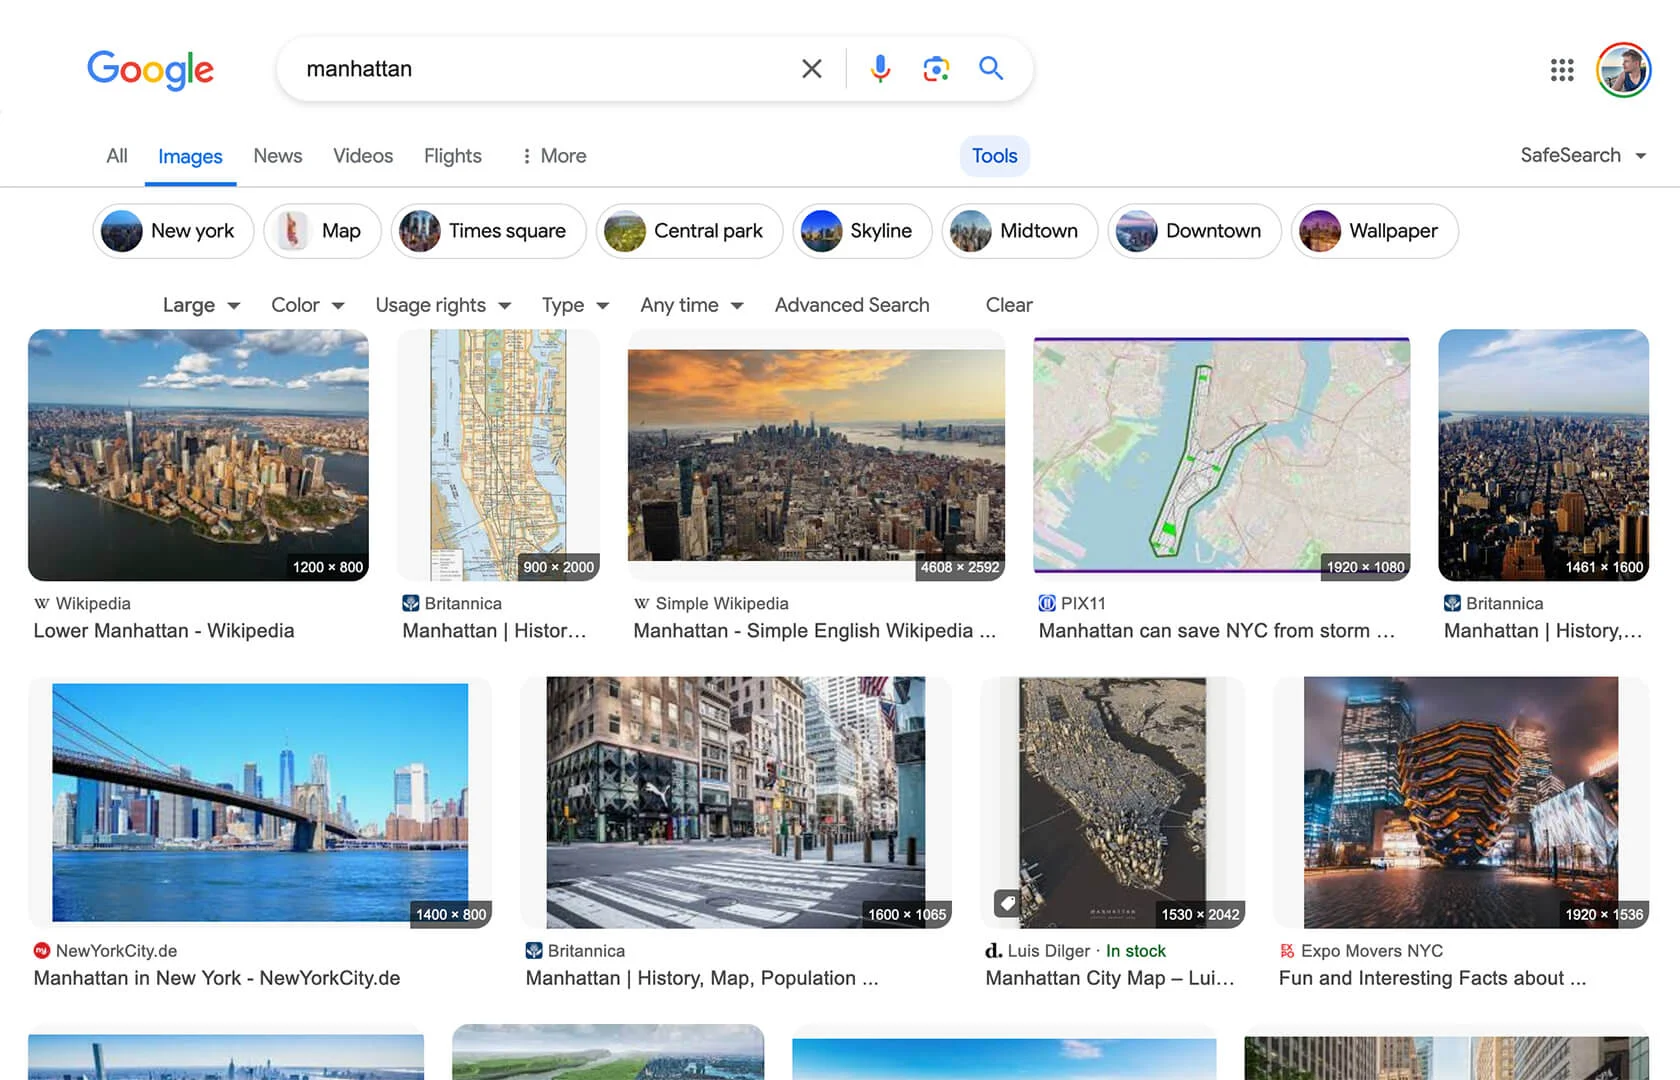Click the Google logo
The width and height of the screenshot is (1680, 1080).
pyautogui.click(x=150, y=69)
